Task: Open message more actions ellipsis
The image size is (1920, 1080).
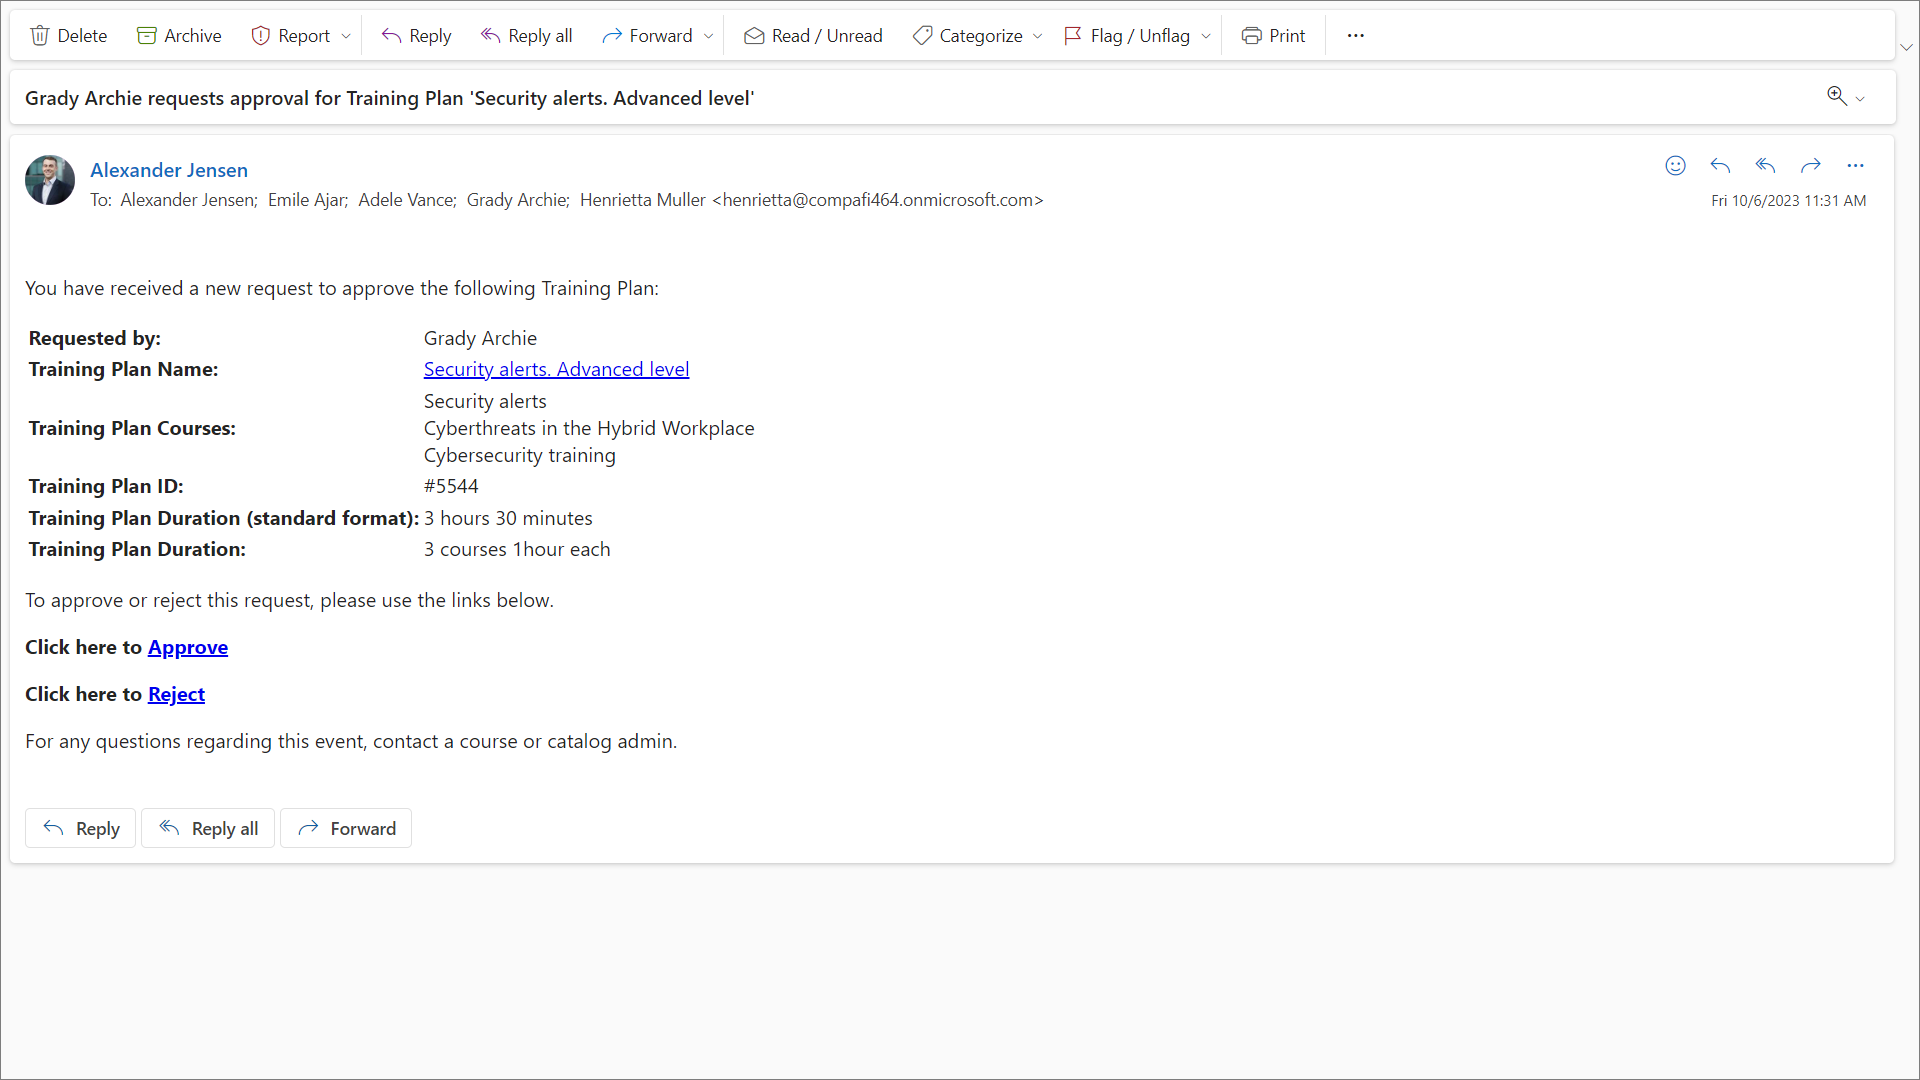Action: pyautogui.click(x=1855, y=166)
